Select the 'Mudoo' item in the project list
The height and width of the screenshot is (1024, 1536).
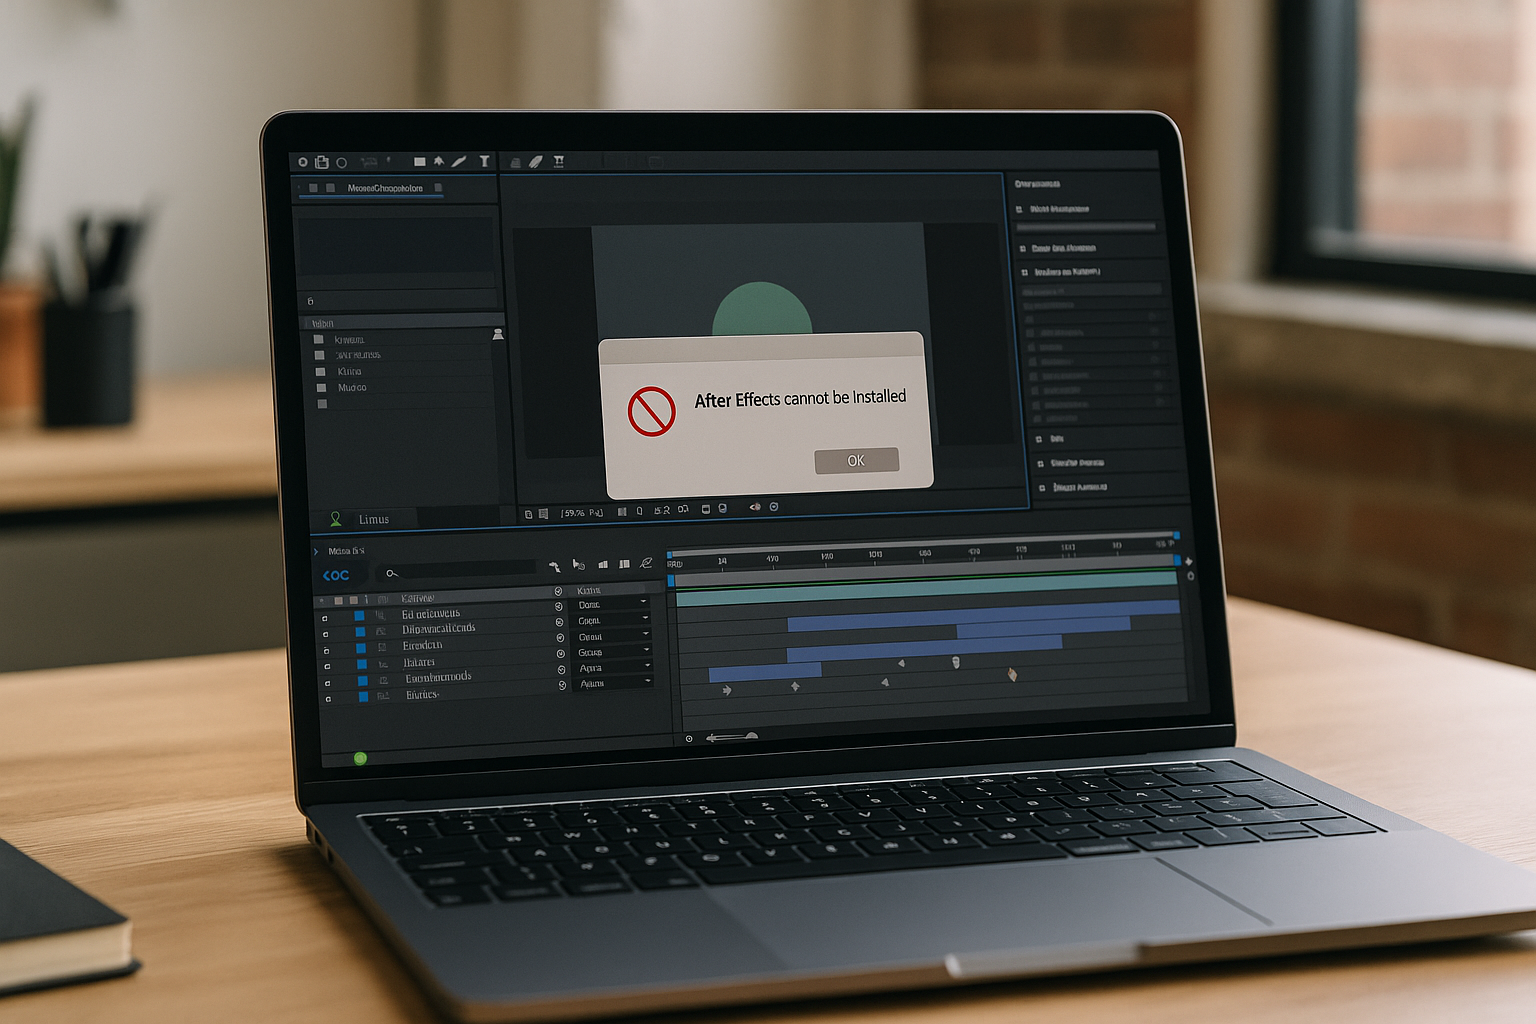coord(352,387)
